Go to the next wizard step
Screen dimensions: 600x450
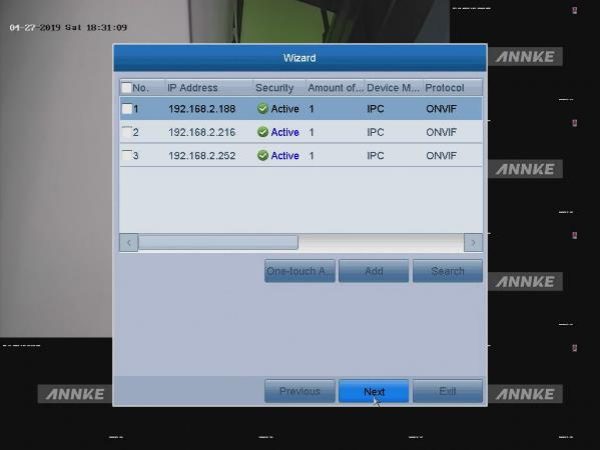[x=373, y=391]
